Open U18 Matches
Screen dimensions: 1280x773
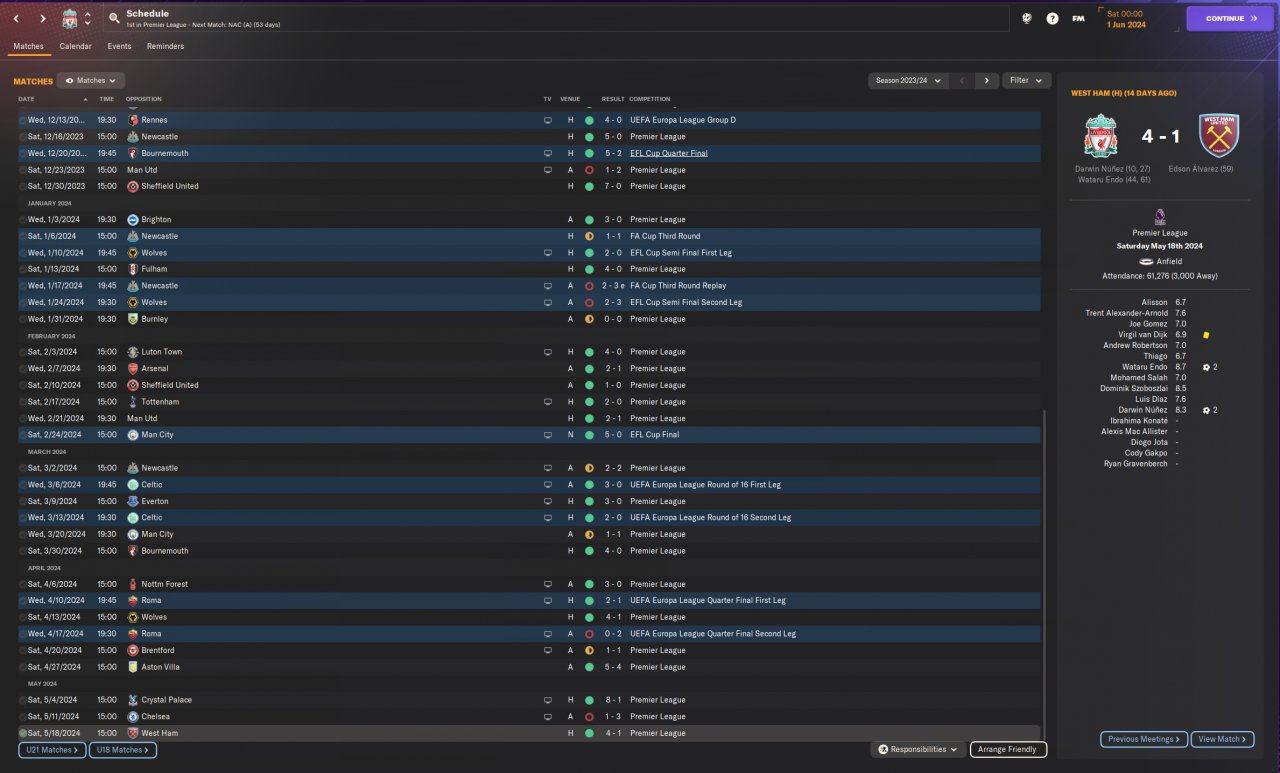pyautogui.click(x=123, y=750)
